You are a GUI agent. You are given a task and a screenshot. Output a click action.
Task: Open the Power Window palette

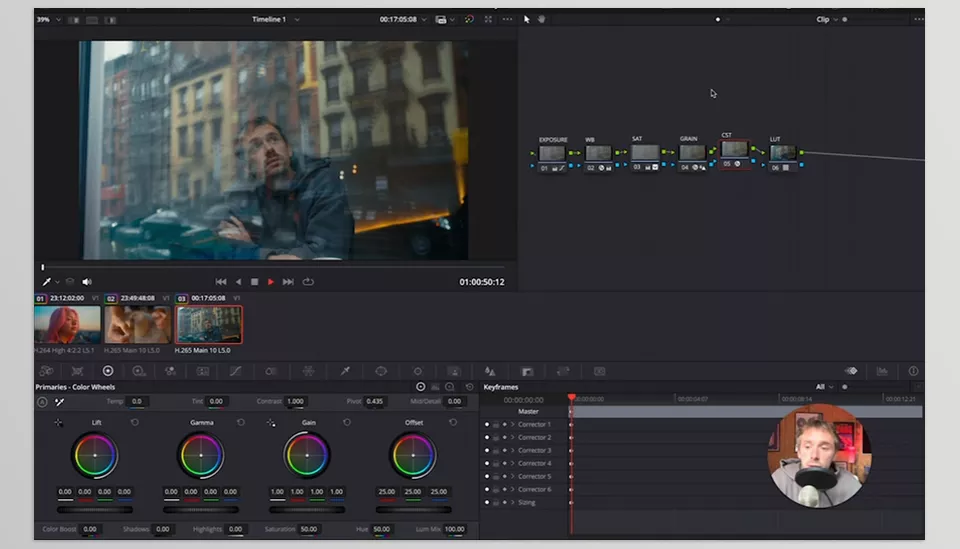[381, 371]
